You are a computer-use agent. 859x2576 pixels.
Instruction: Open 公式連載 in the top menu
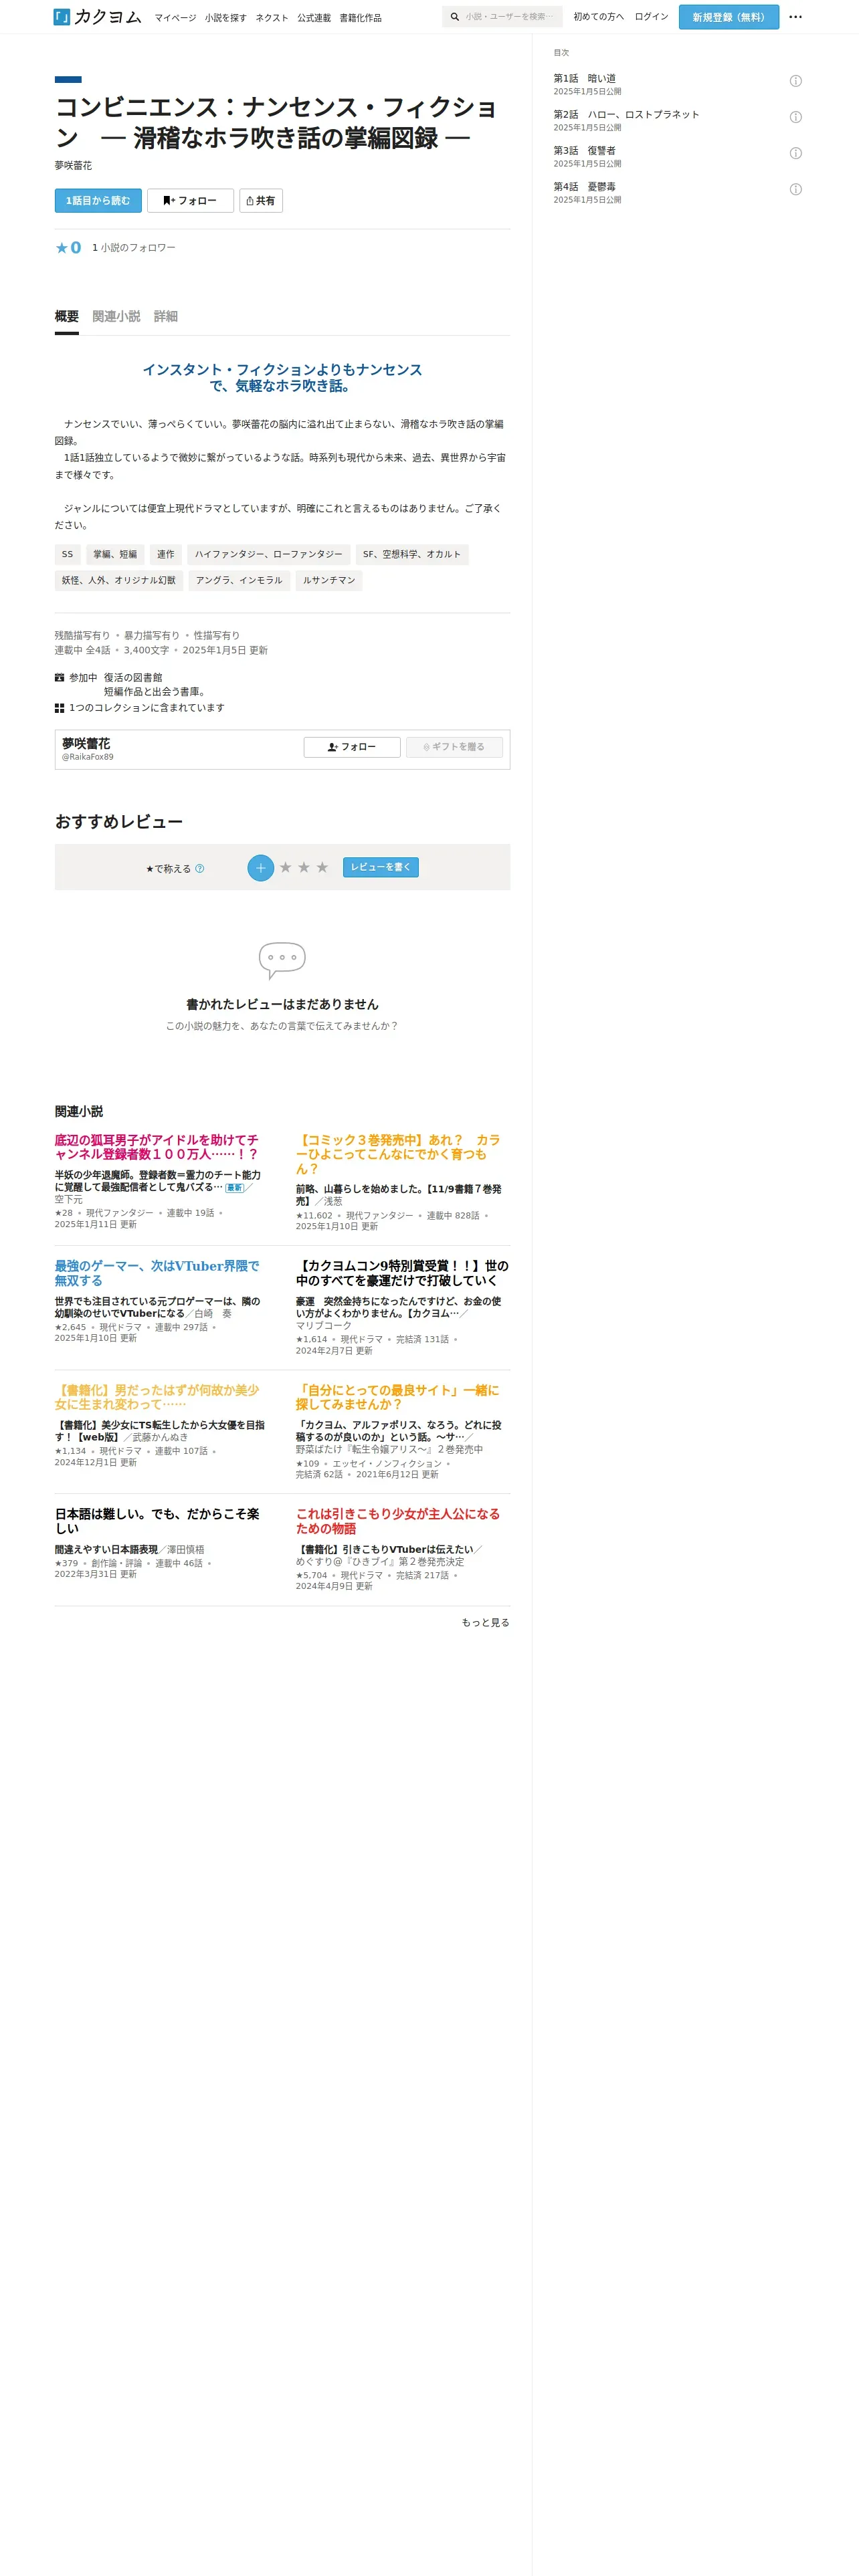click(x=314, y=18)
